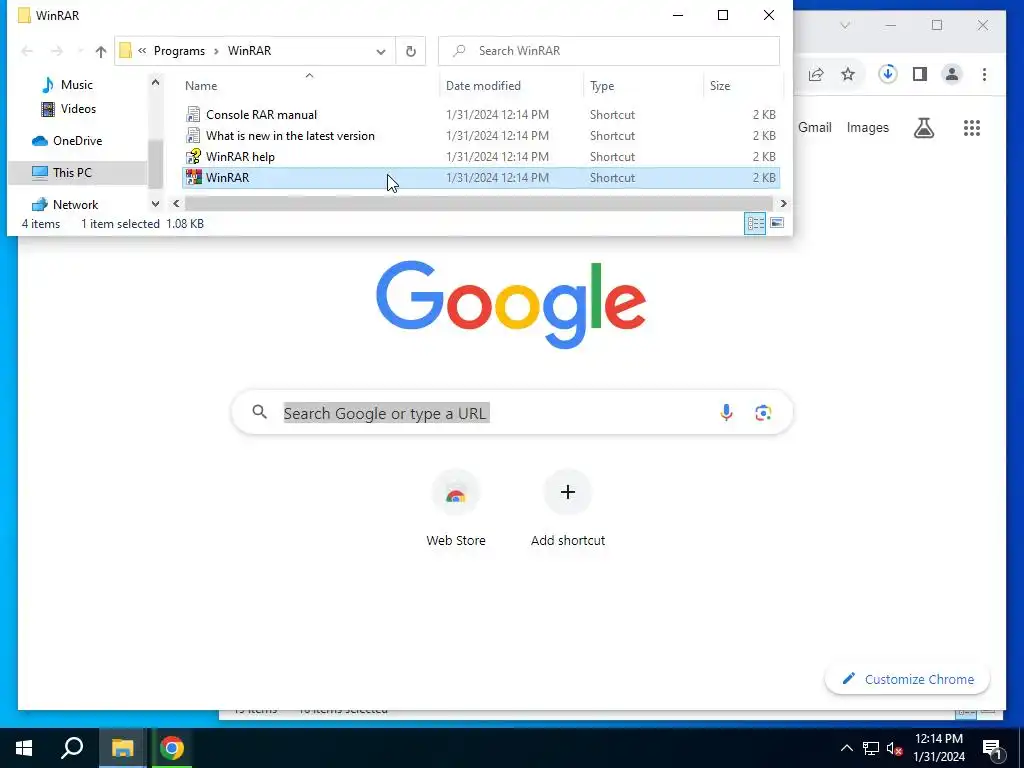Open network status tray icon

(x=871, y=748)
